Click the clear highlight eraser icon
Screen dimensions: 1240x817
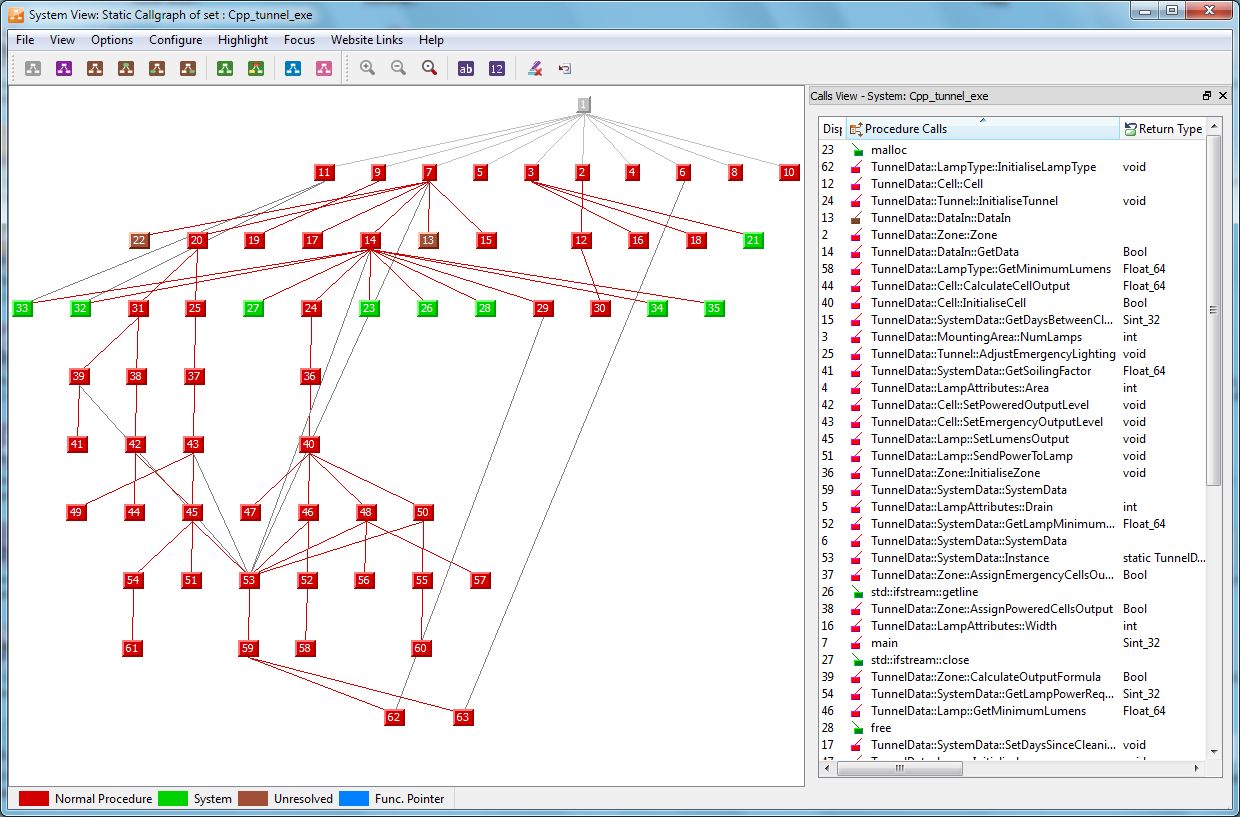[535, 69]
